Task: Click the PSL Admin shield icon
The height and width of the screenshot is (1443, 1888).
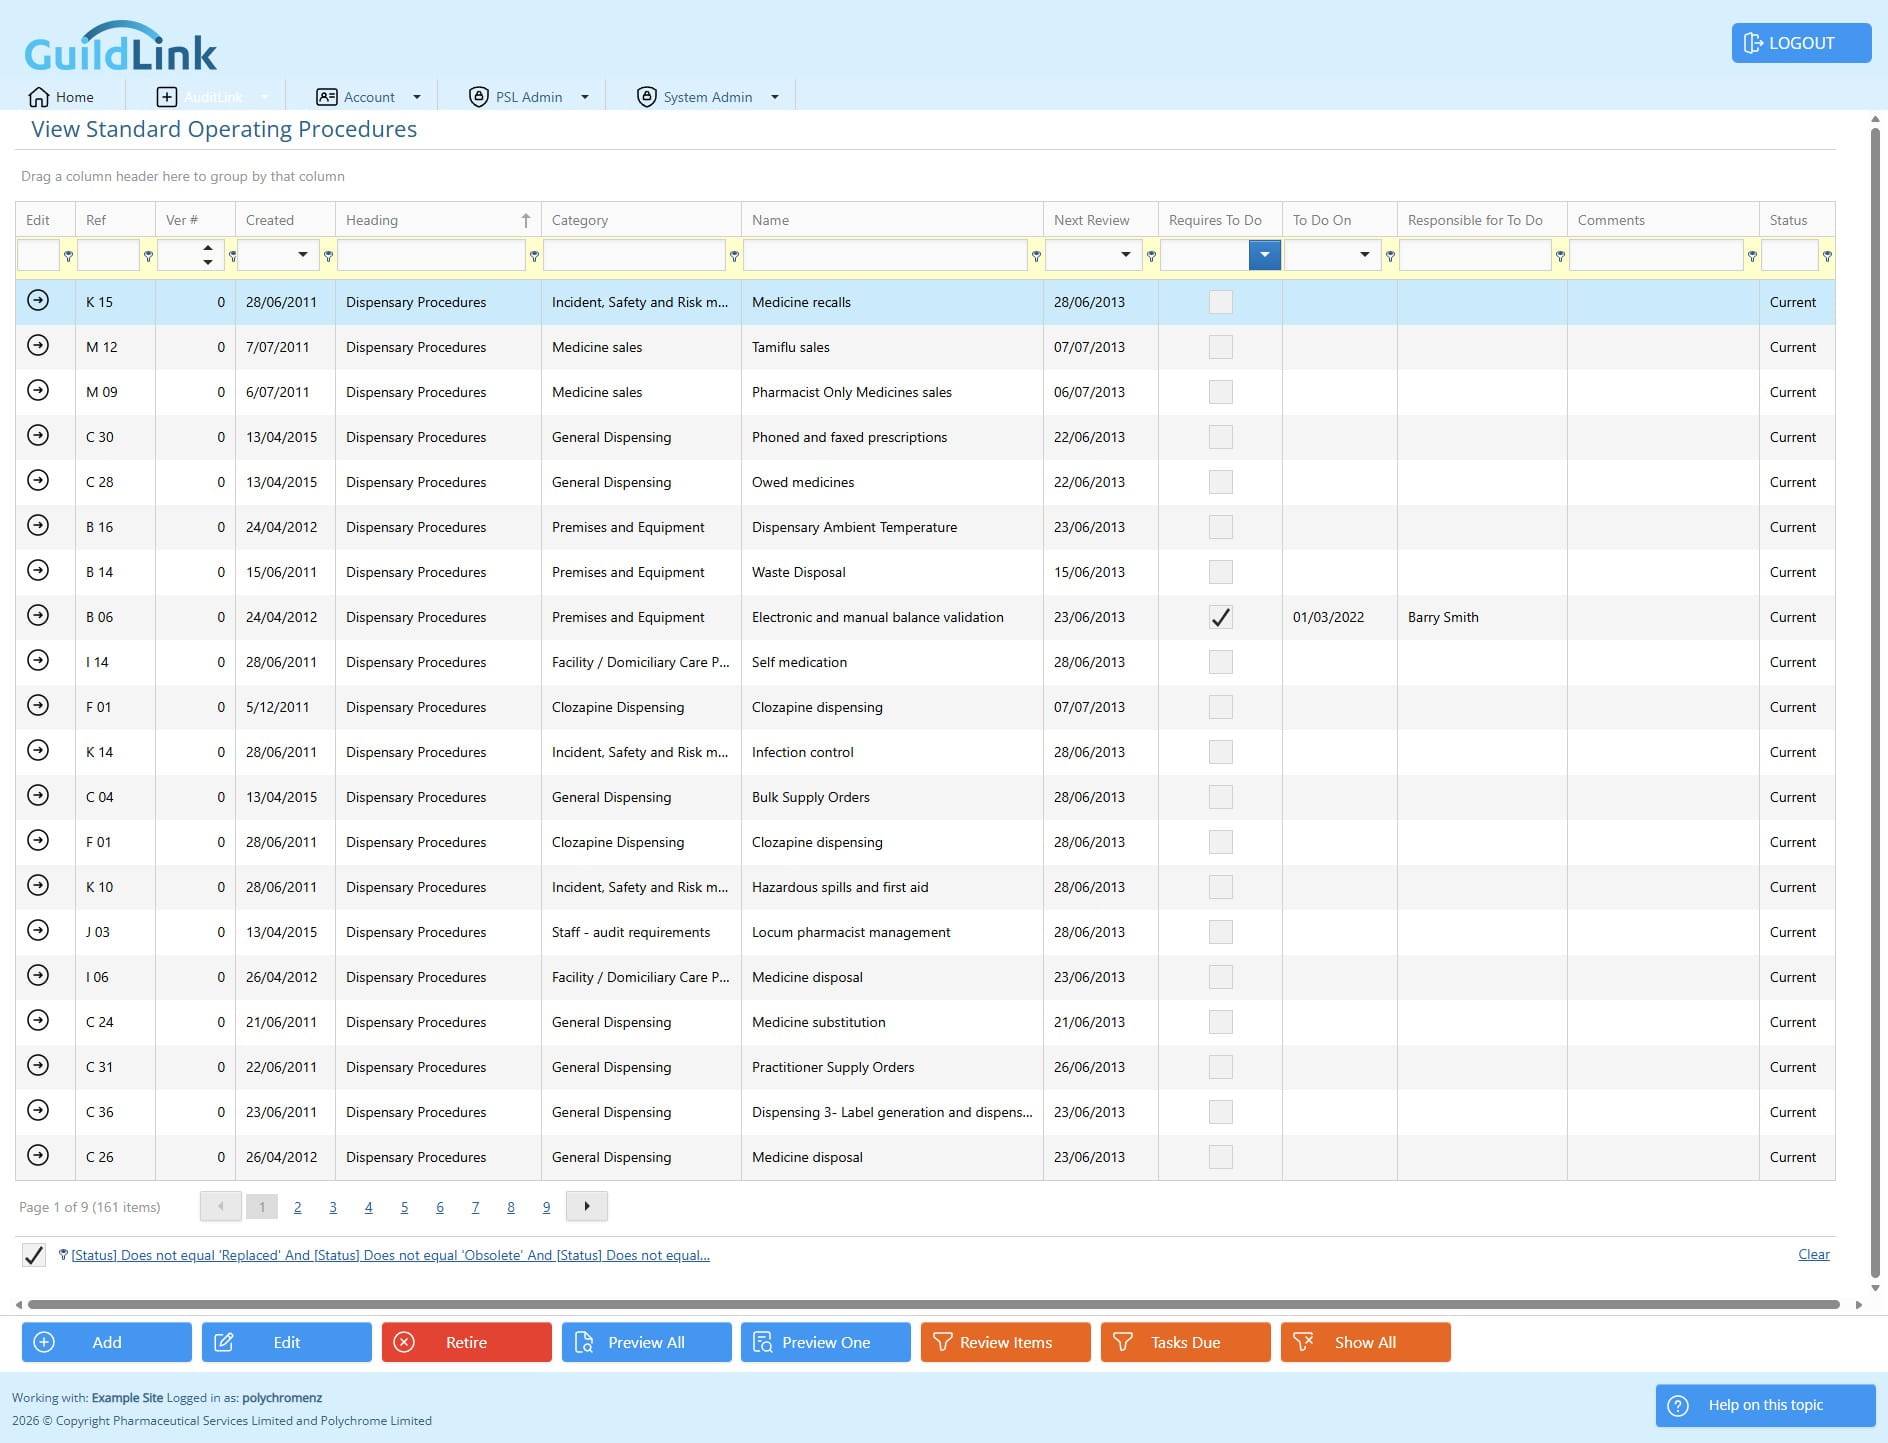Action: click(478, 97)
